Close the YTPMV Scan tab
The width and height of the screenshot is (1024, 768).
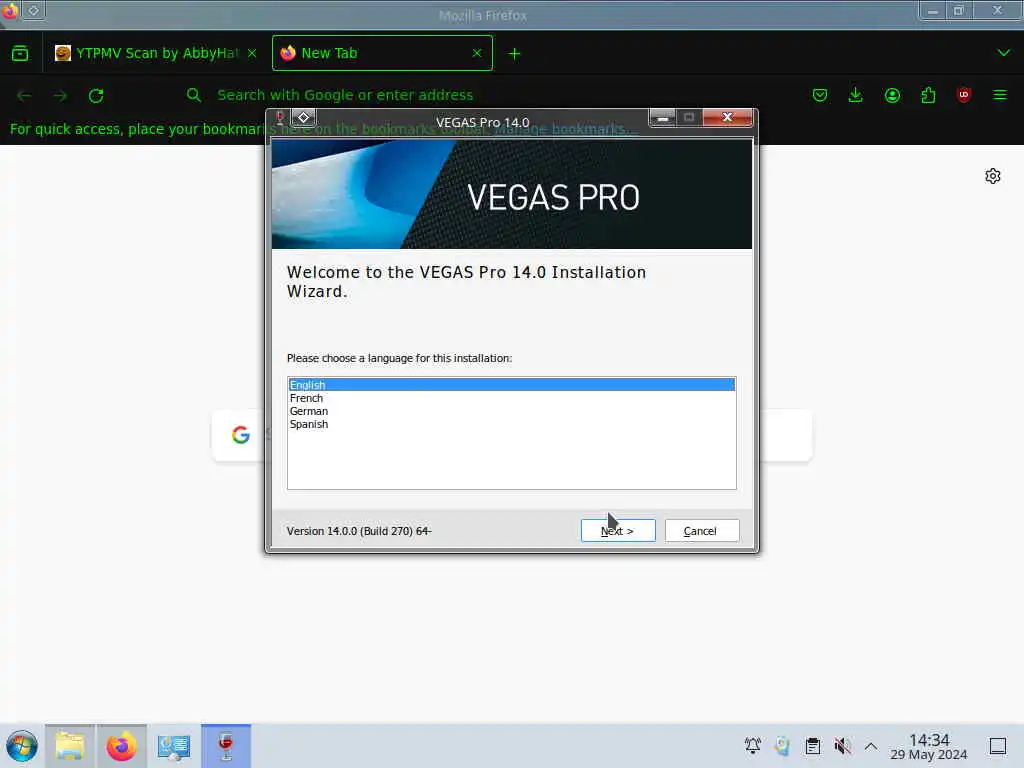[x=252, y=54]
